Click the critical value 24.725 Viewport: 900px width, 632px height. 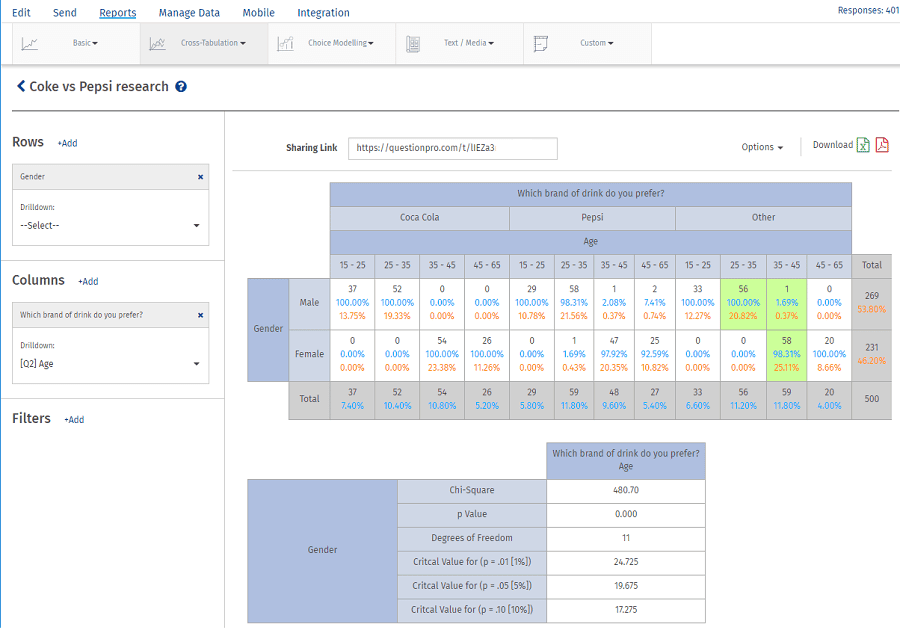[626, 563]
